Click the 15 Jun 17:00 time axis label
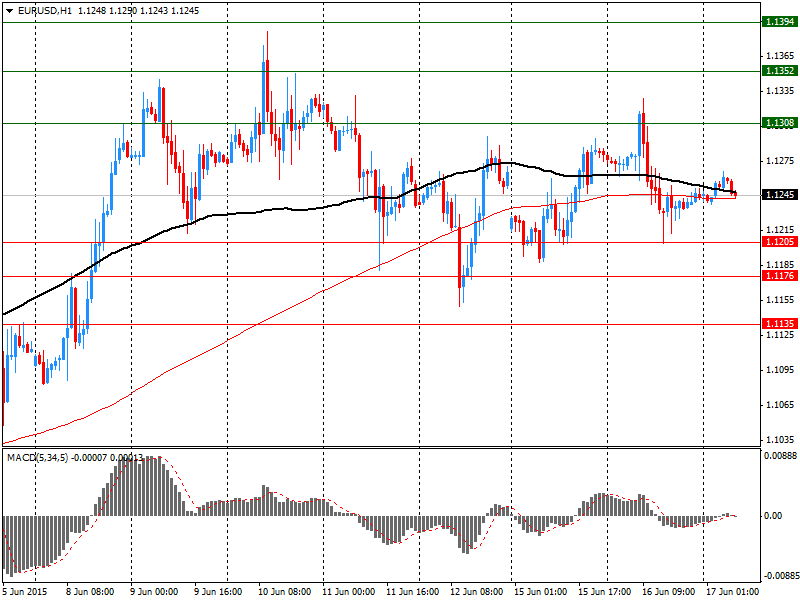Viewport: 800px width, 600px height. coord(605,592)
